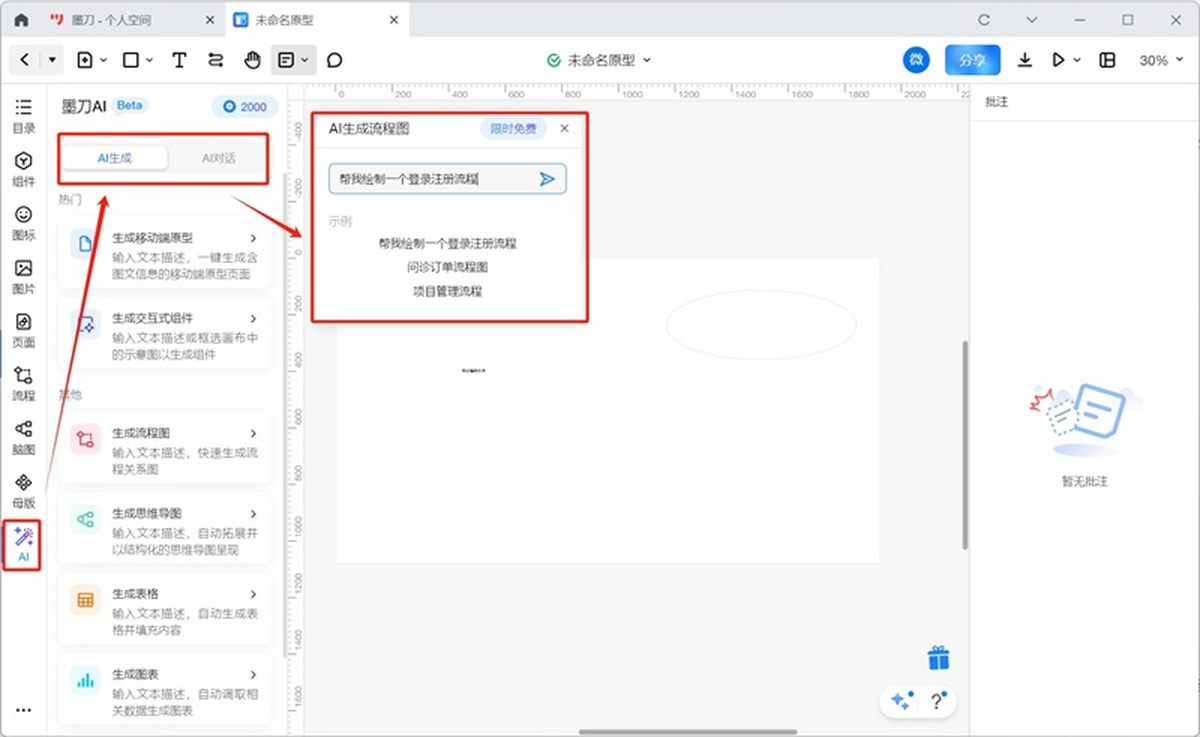The width and height of the screenshot is (1200, 737).
Task: Open 脑图 in left sidebar
Action: [x=24, y=438]
